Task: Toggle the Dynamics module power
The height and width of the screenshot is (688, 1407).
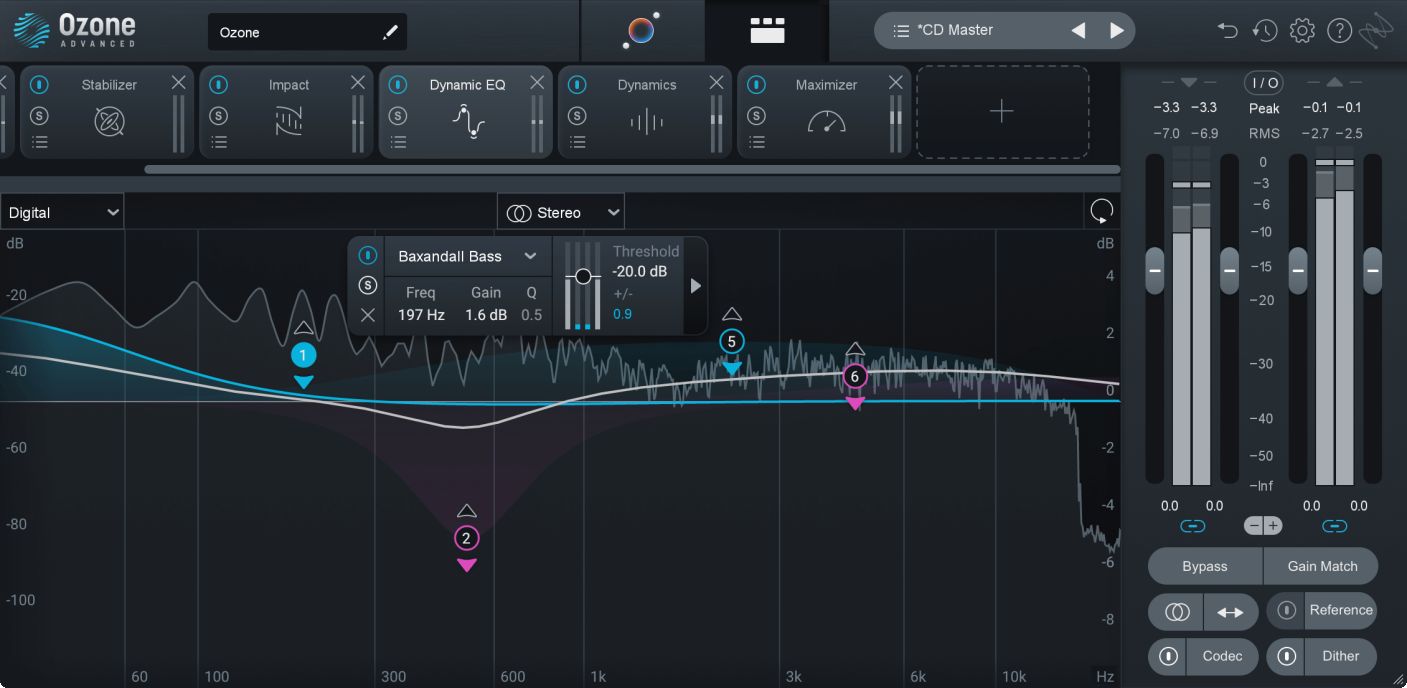Action: click(577, 85)
